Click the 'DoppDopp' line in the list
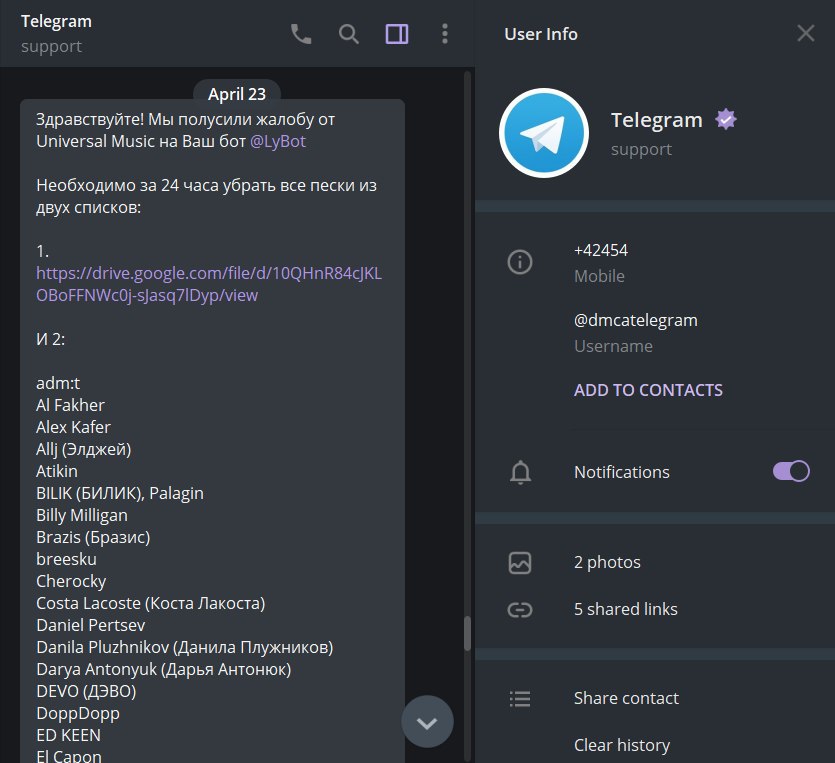 (78, 713)
